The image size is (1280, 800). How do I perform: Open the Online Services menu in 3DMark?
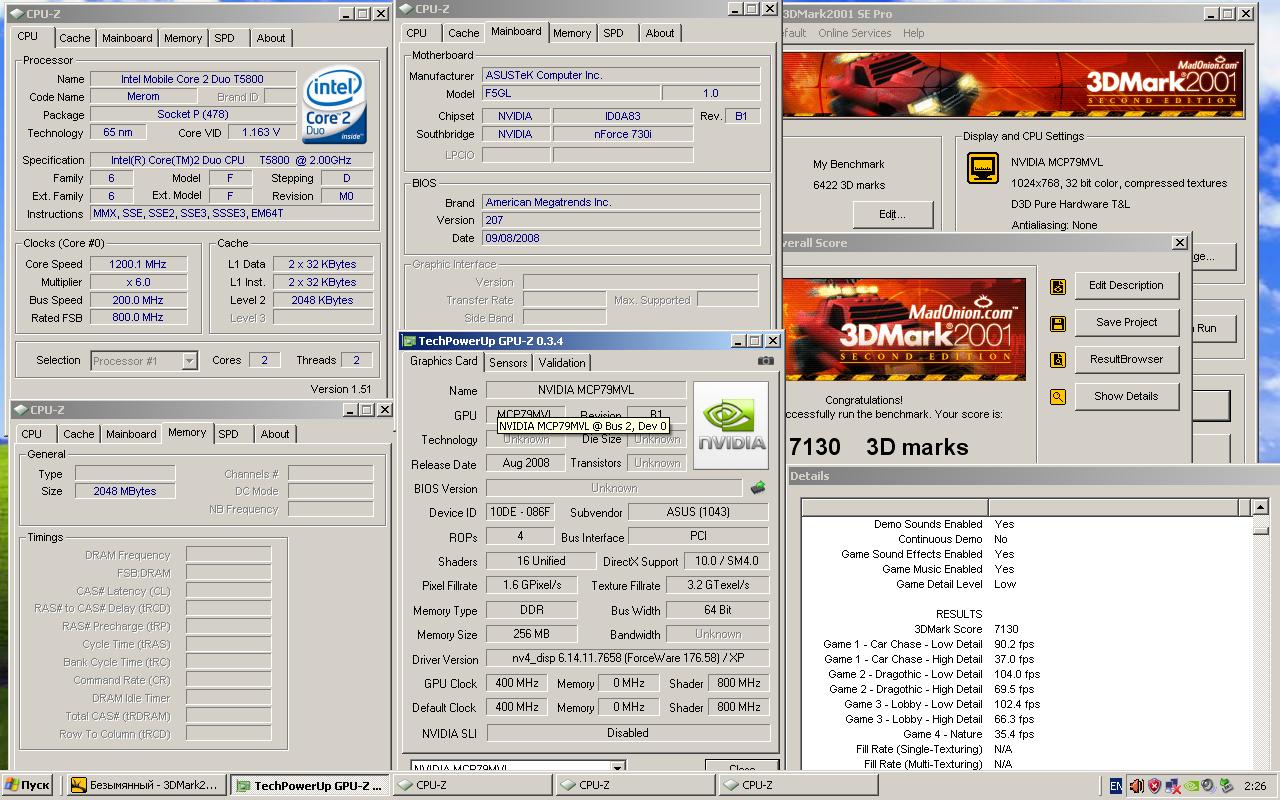(x=854, y=33)
